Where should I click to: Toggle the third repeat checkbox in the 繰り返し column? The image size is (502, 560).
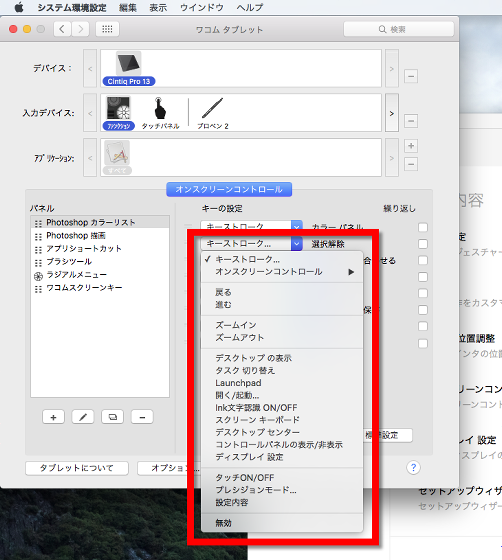pos(423,260)
